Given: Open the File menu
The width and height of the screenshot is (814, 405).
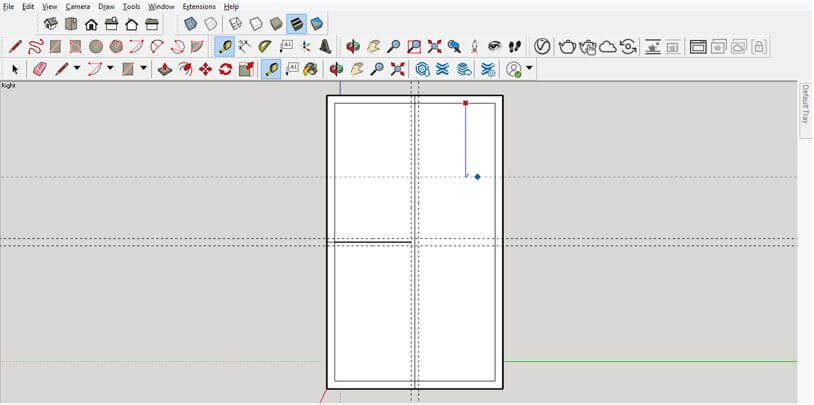Looking at the screenshot, I should pos(8,7).
